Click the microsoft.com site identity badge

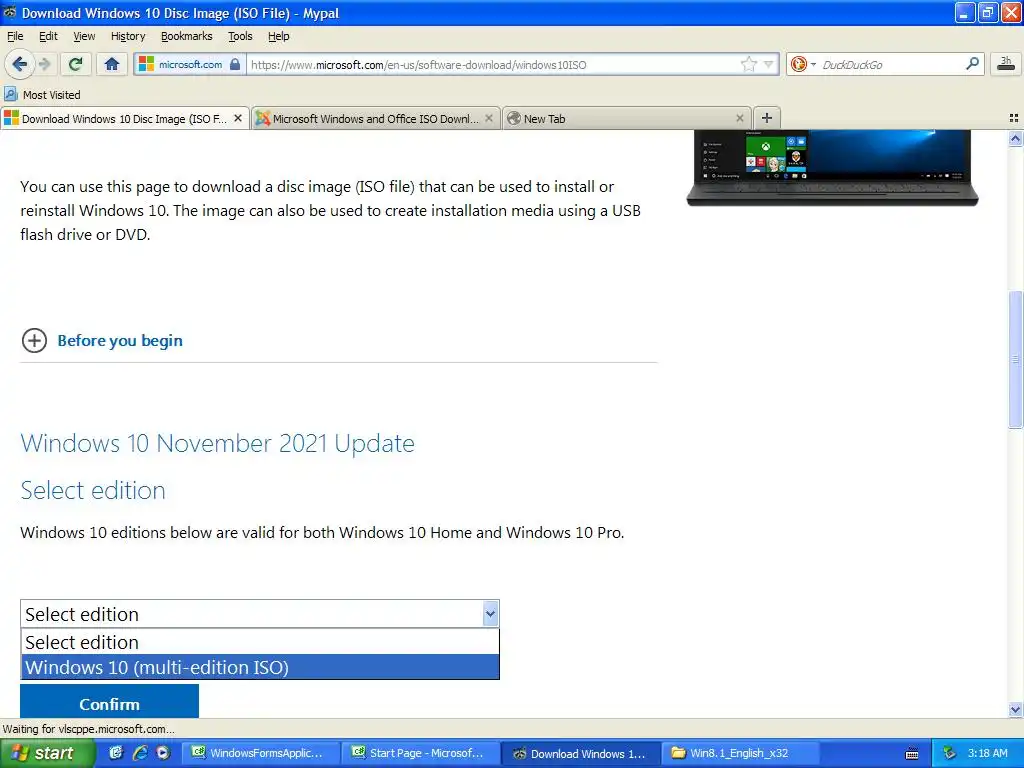[190, 64]
